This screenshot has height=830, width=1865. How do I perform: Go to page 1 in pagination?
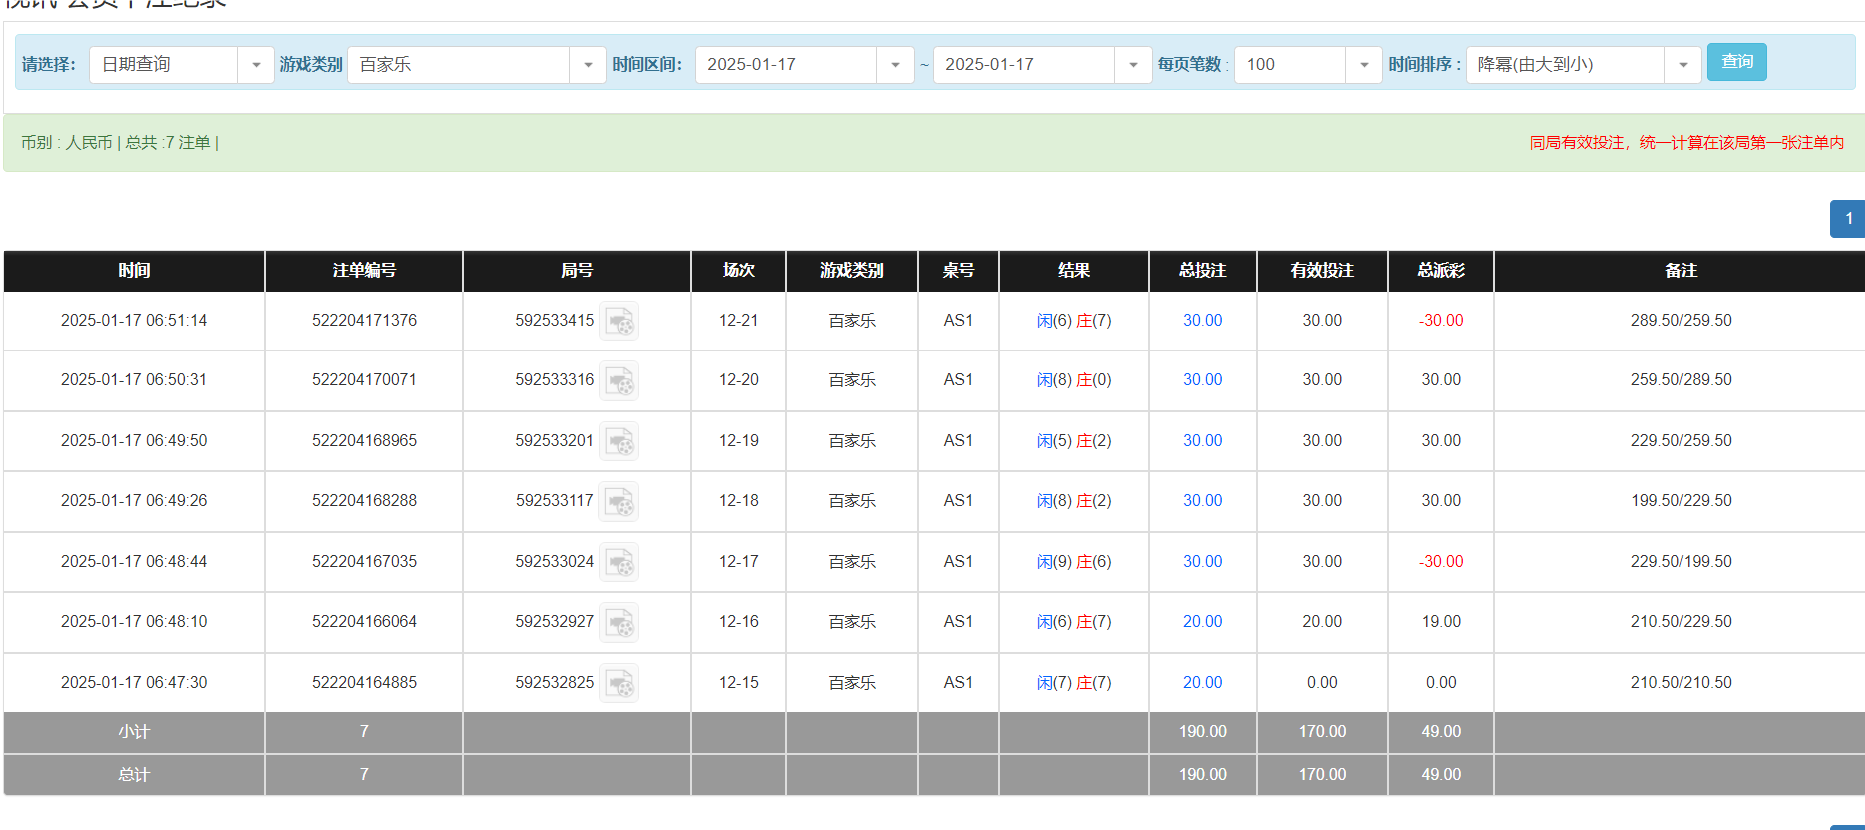[1848, 219]
